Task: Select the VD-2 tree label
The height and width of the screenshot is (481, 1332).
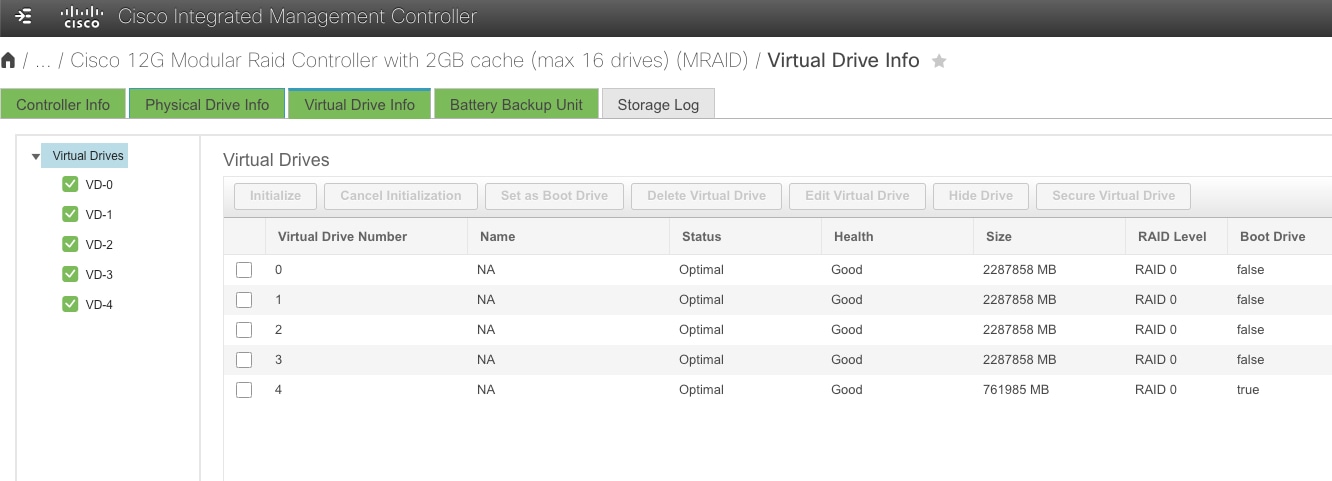Action: coord(99,245)
